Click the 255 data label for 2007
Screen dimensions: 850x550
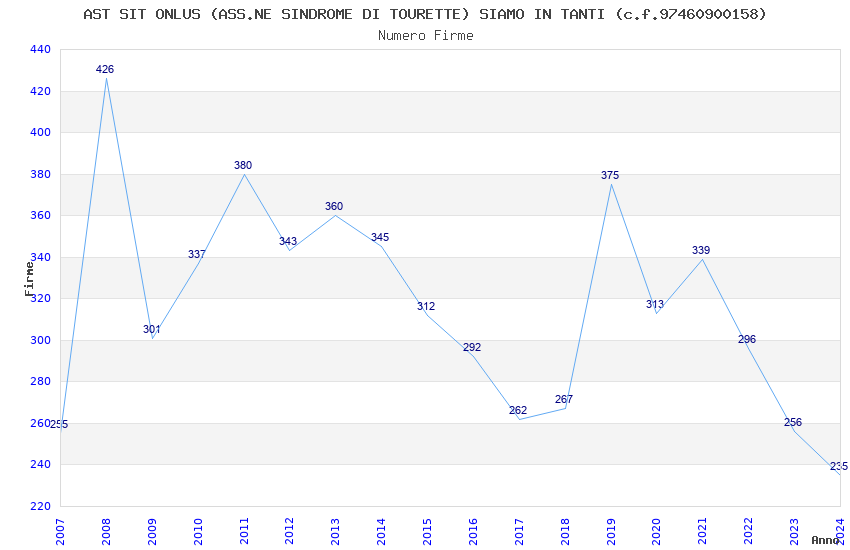(x=59, y=424)
